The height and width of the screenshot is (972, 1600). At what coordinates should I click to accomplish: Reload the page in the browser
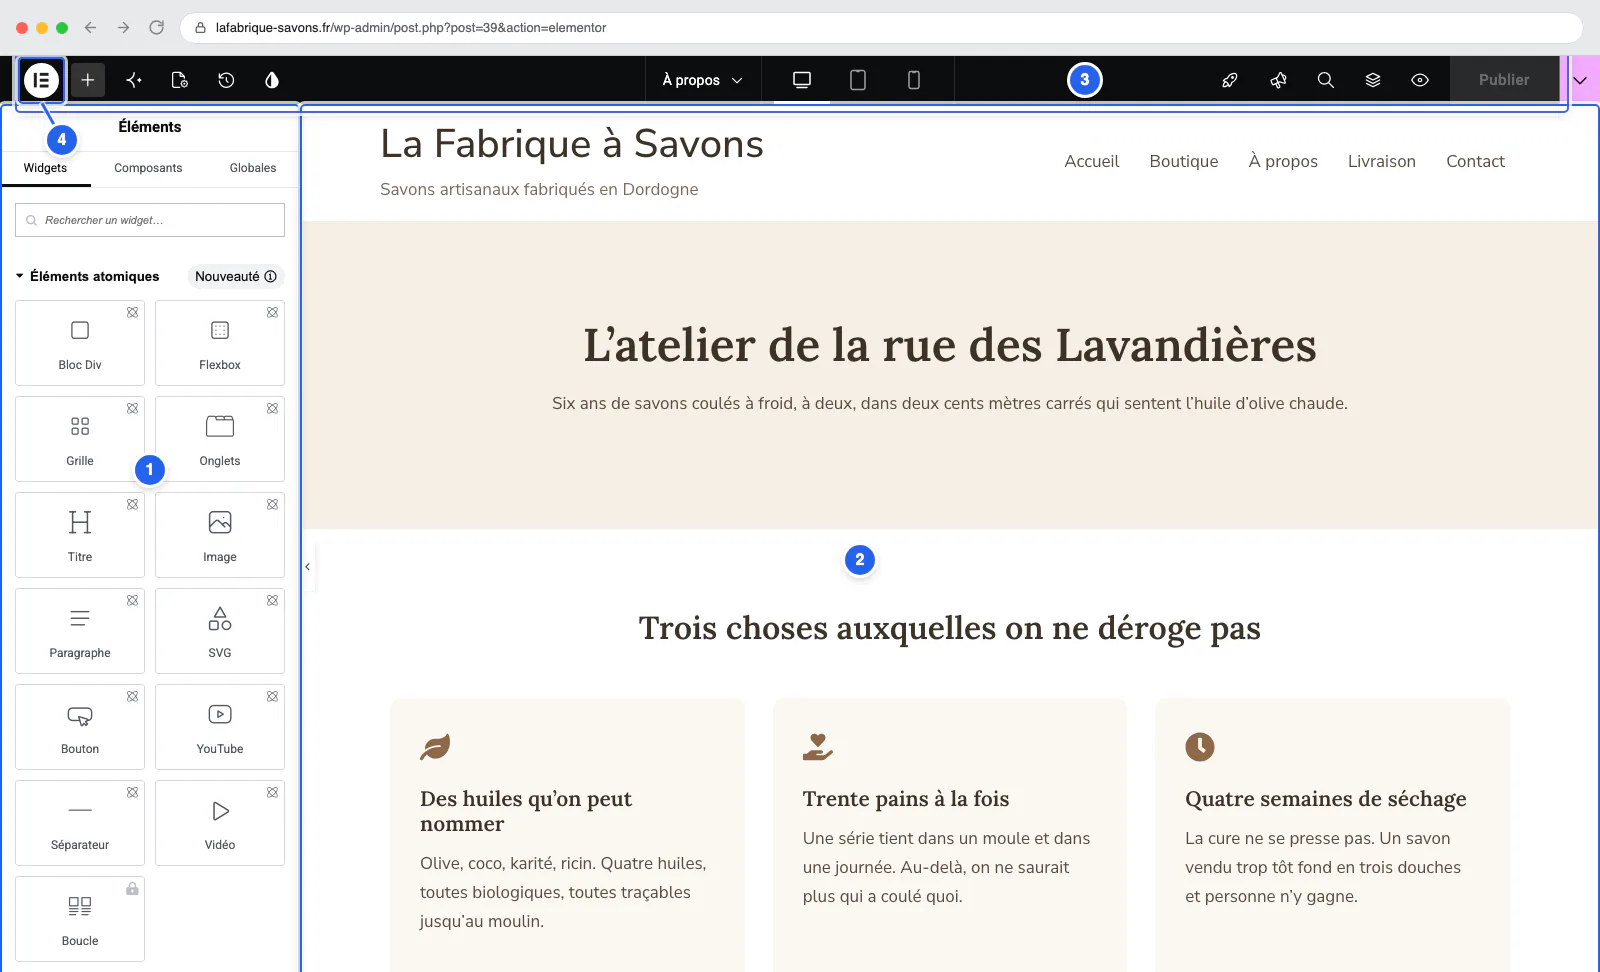pyautogui.click(x=156, y=28)
